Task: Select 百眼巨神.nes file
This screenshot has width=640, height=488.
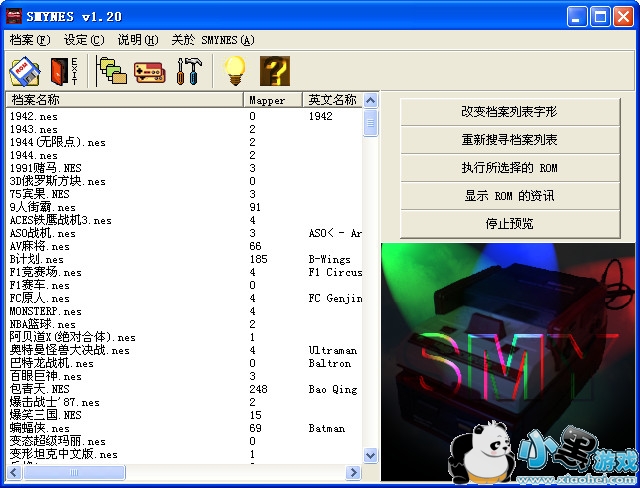Action: pyautogui.click(x=46, y=376)
